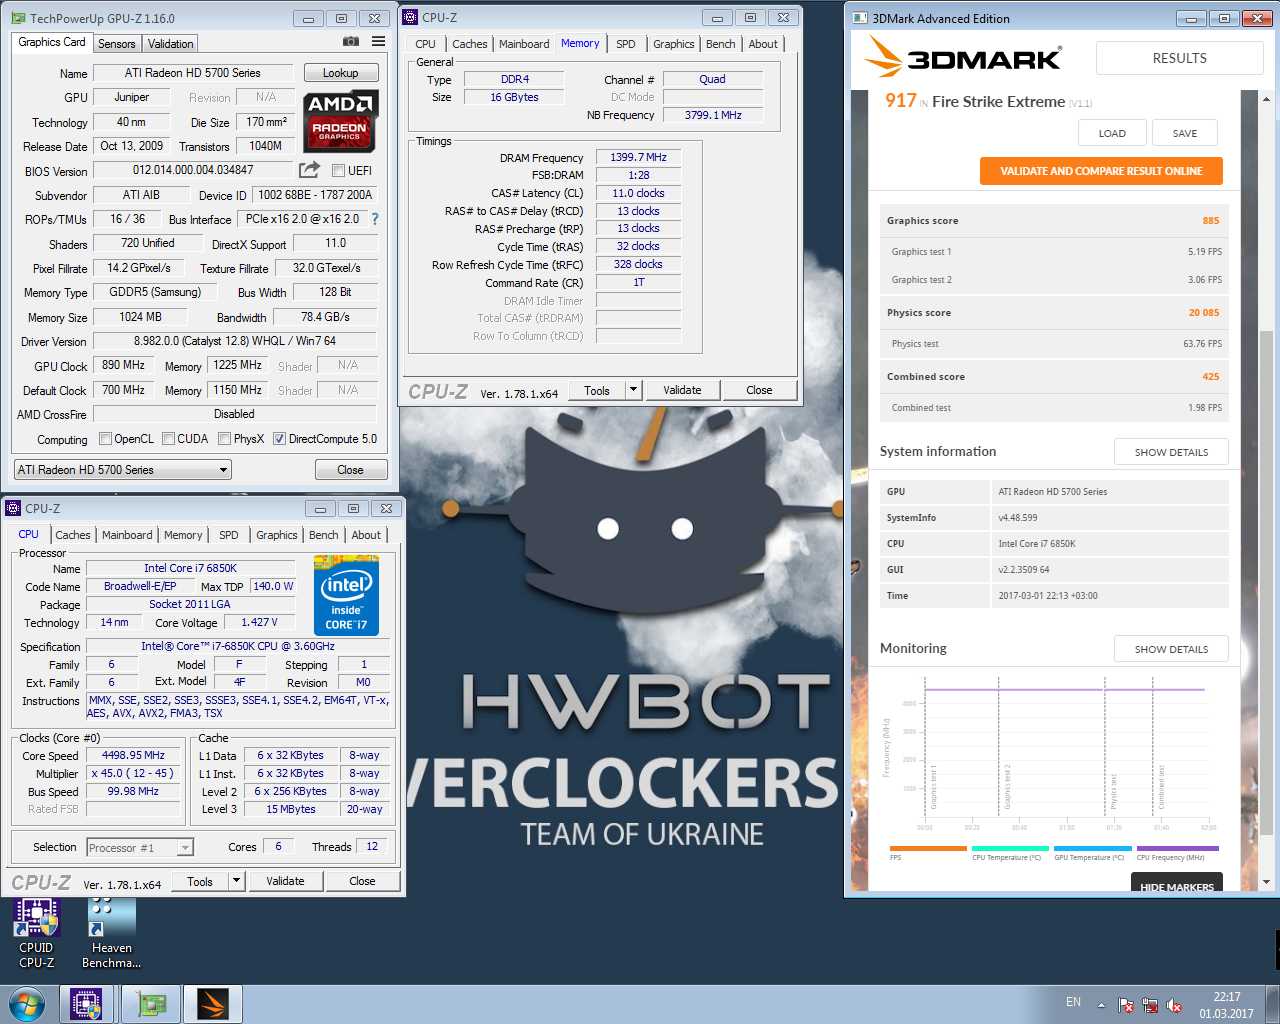Click the Memory CPU-Z window title icon
The height and width of the screenshot is (1024, 1280).
click(410, 17)
